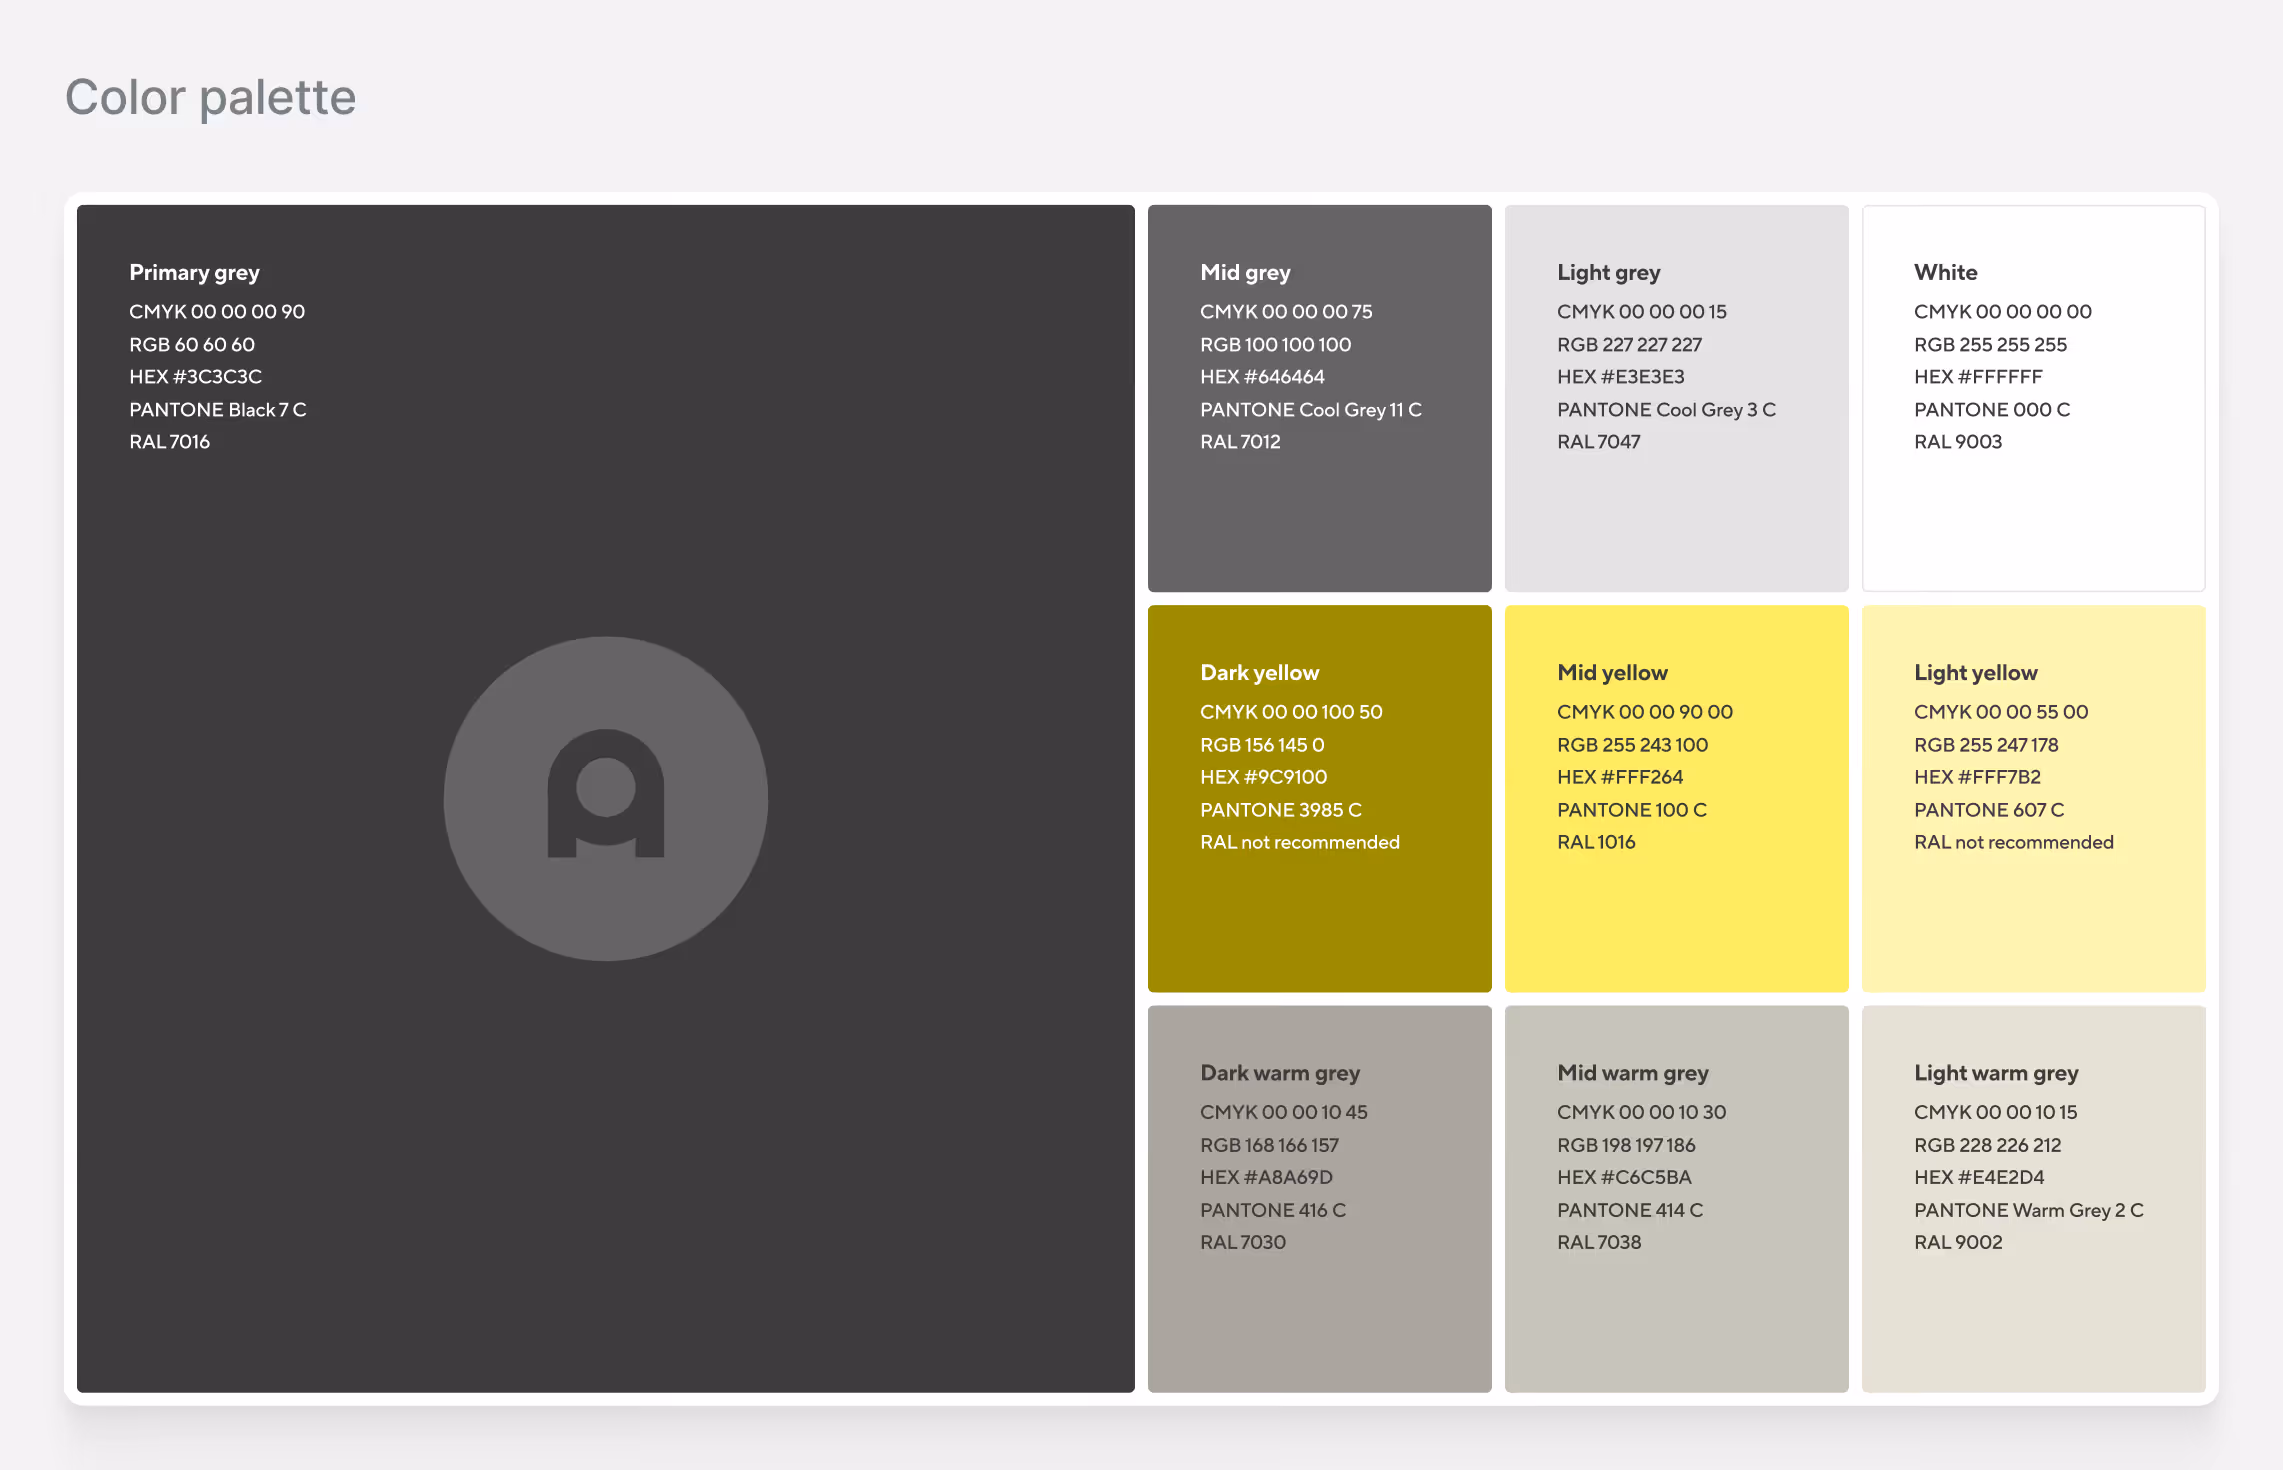Screen dimensions: 2283x1470
Task: Click the Color palette page title
Action: [210, 97]
